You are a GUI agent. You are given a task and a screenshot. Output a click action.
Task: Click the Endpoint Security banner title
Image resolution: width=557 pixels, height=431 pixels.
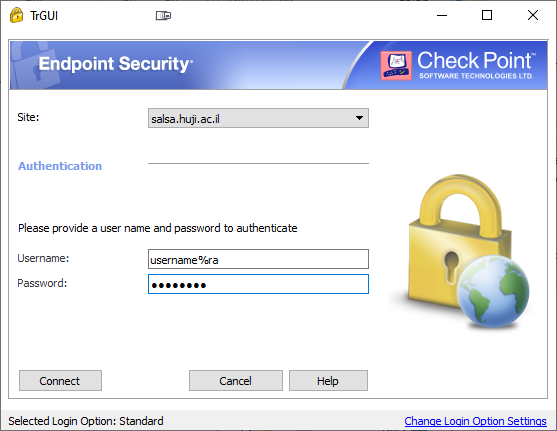[x=116, y=64]
